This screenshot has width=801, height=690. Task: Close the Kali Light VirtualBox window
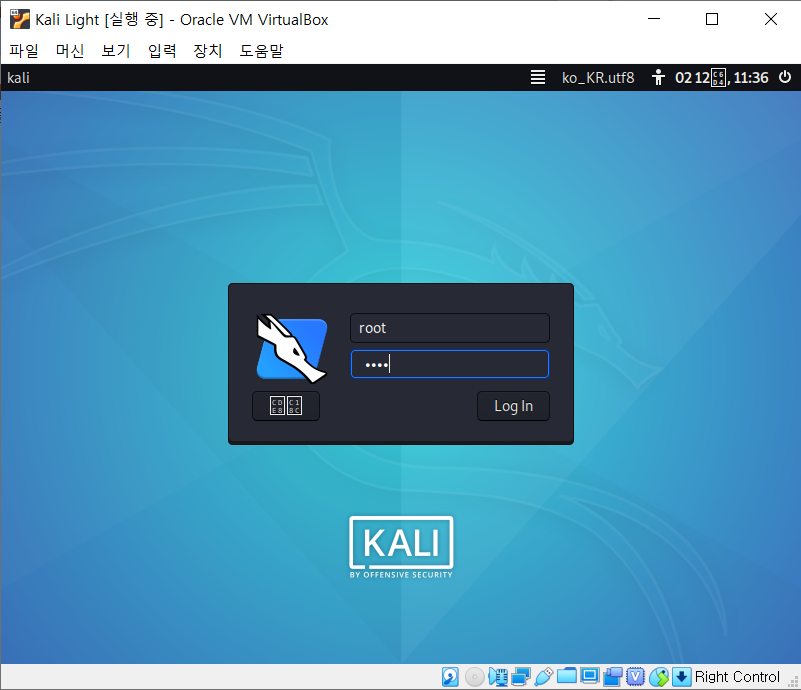[x=771, y=19]
